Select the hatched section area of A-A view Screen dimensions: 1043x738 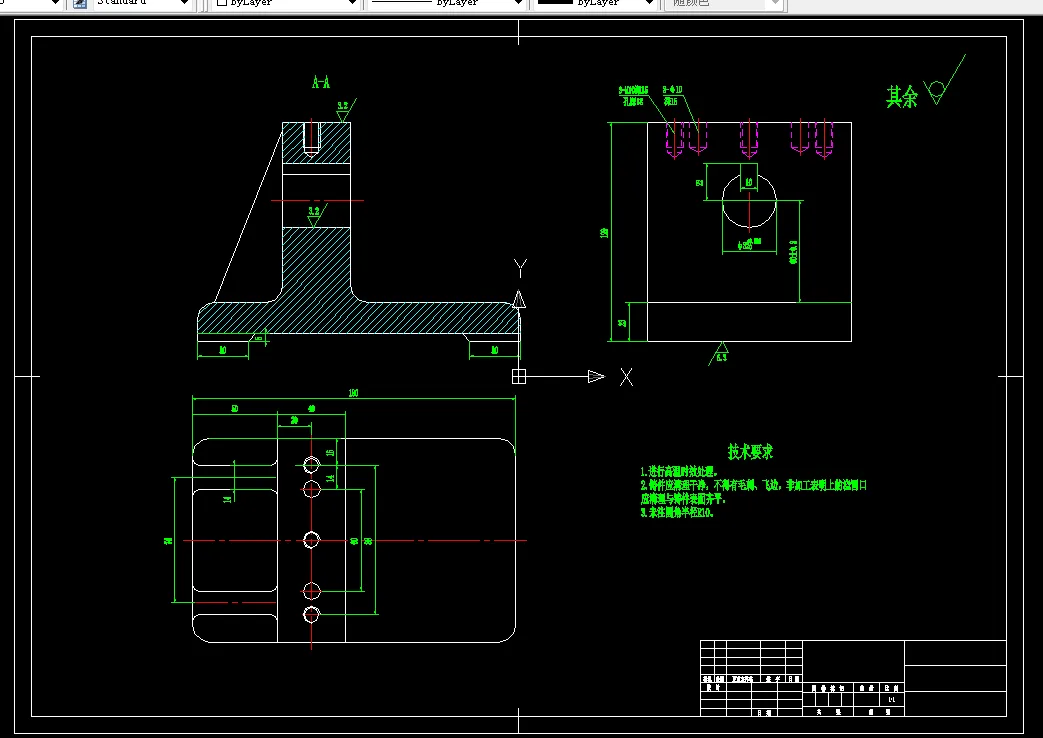(x=316, y=279)
